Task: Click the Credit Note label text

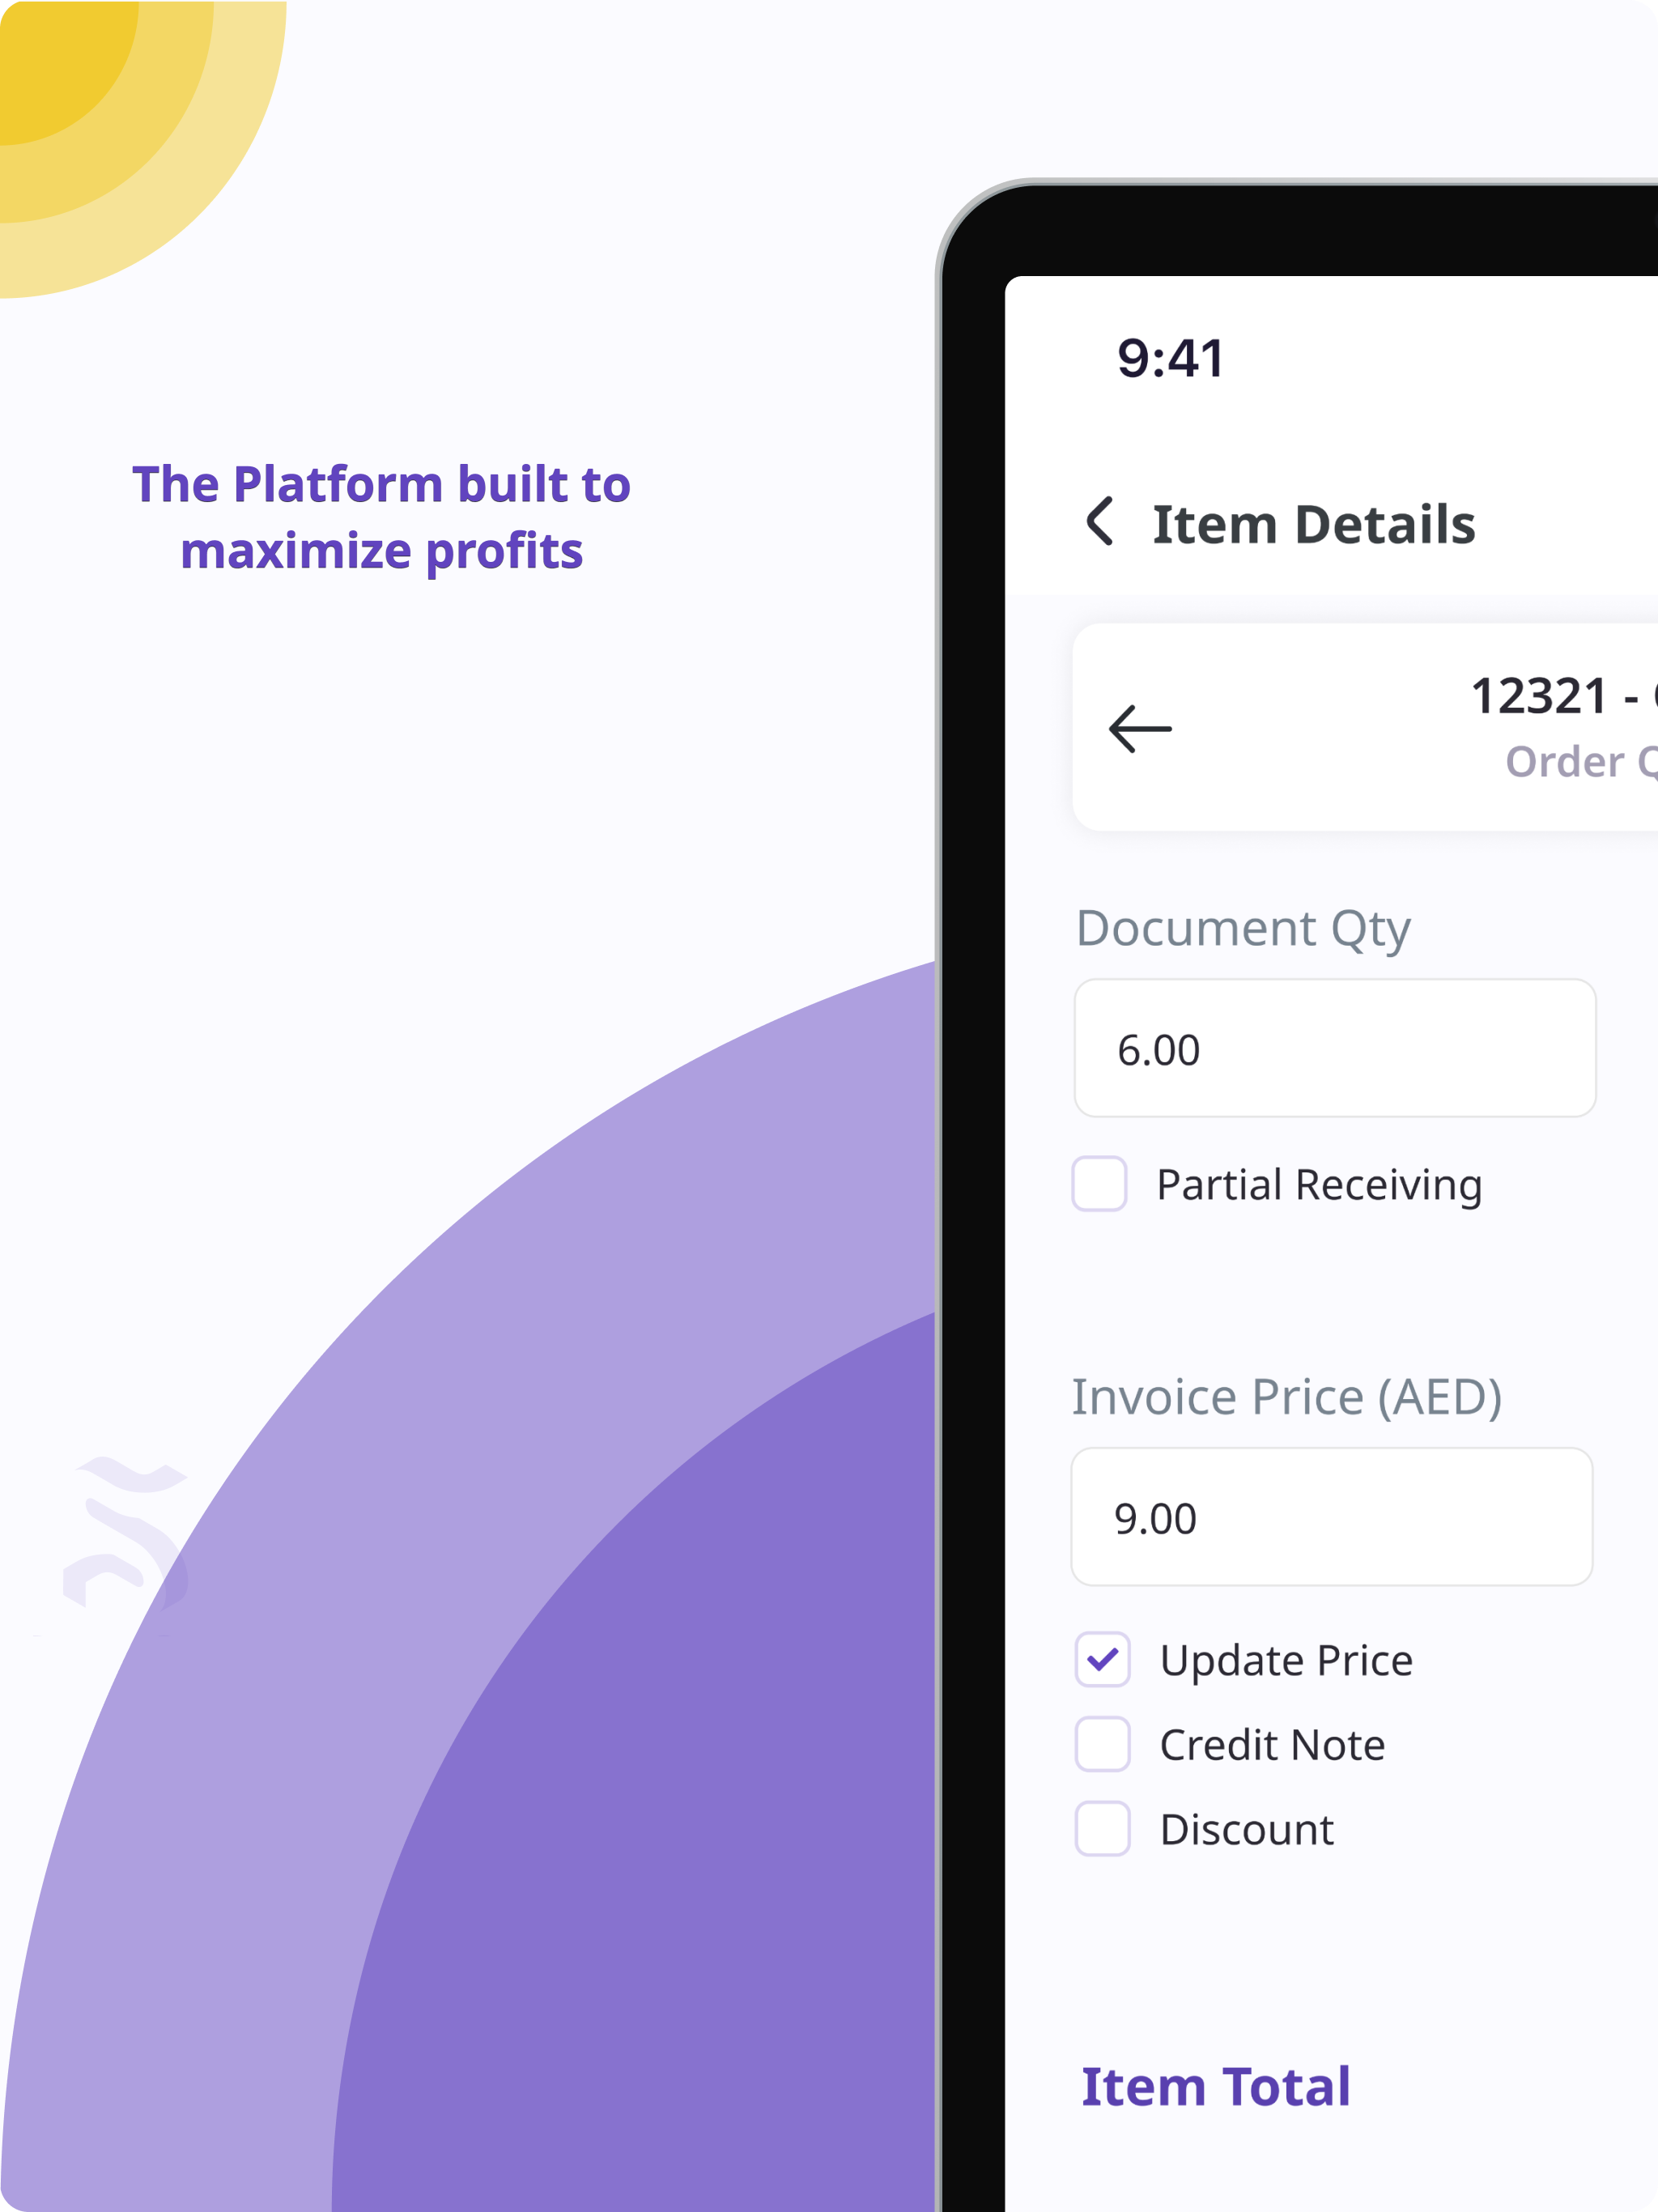Action: 1272,1745
